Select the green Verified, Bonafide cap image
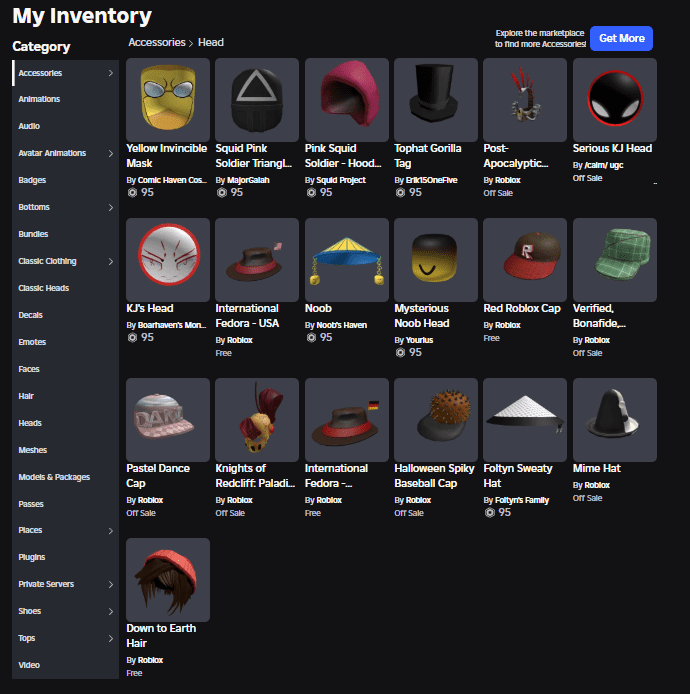The image size is (690, 694). (x=615, y=260)
